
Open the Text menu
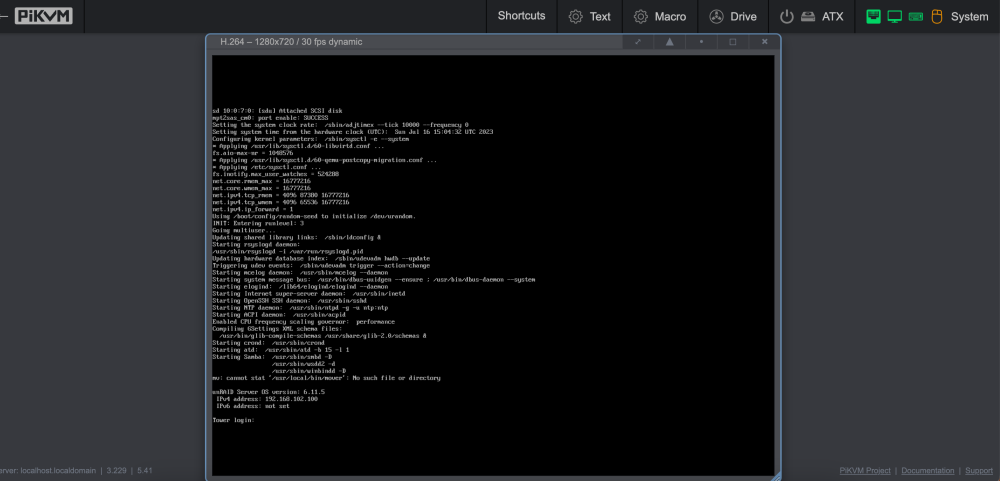coord(590,17)
